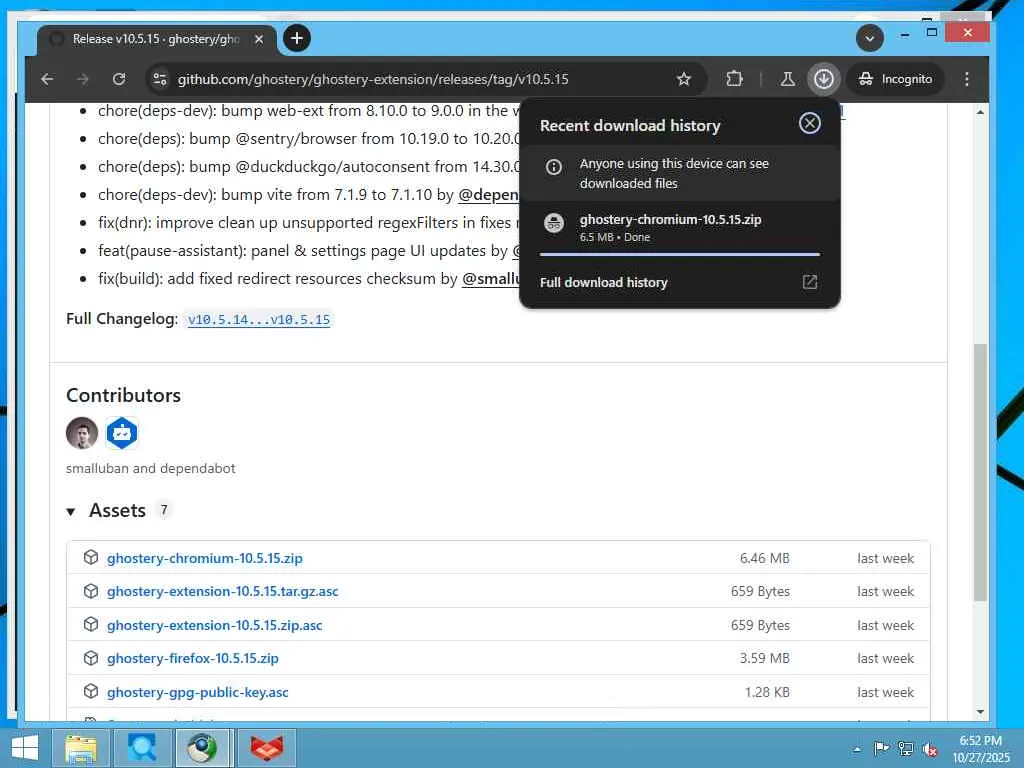Click the 1.28 KB size text
The image size is (1024, 768).
(767, 692)
